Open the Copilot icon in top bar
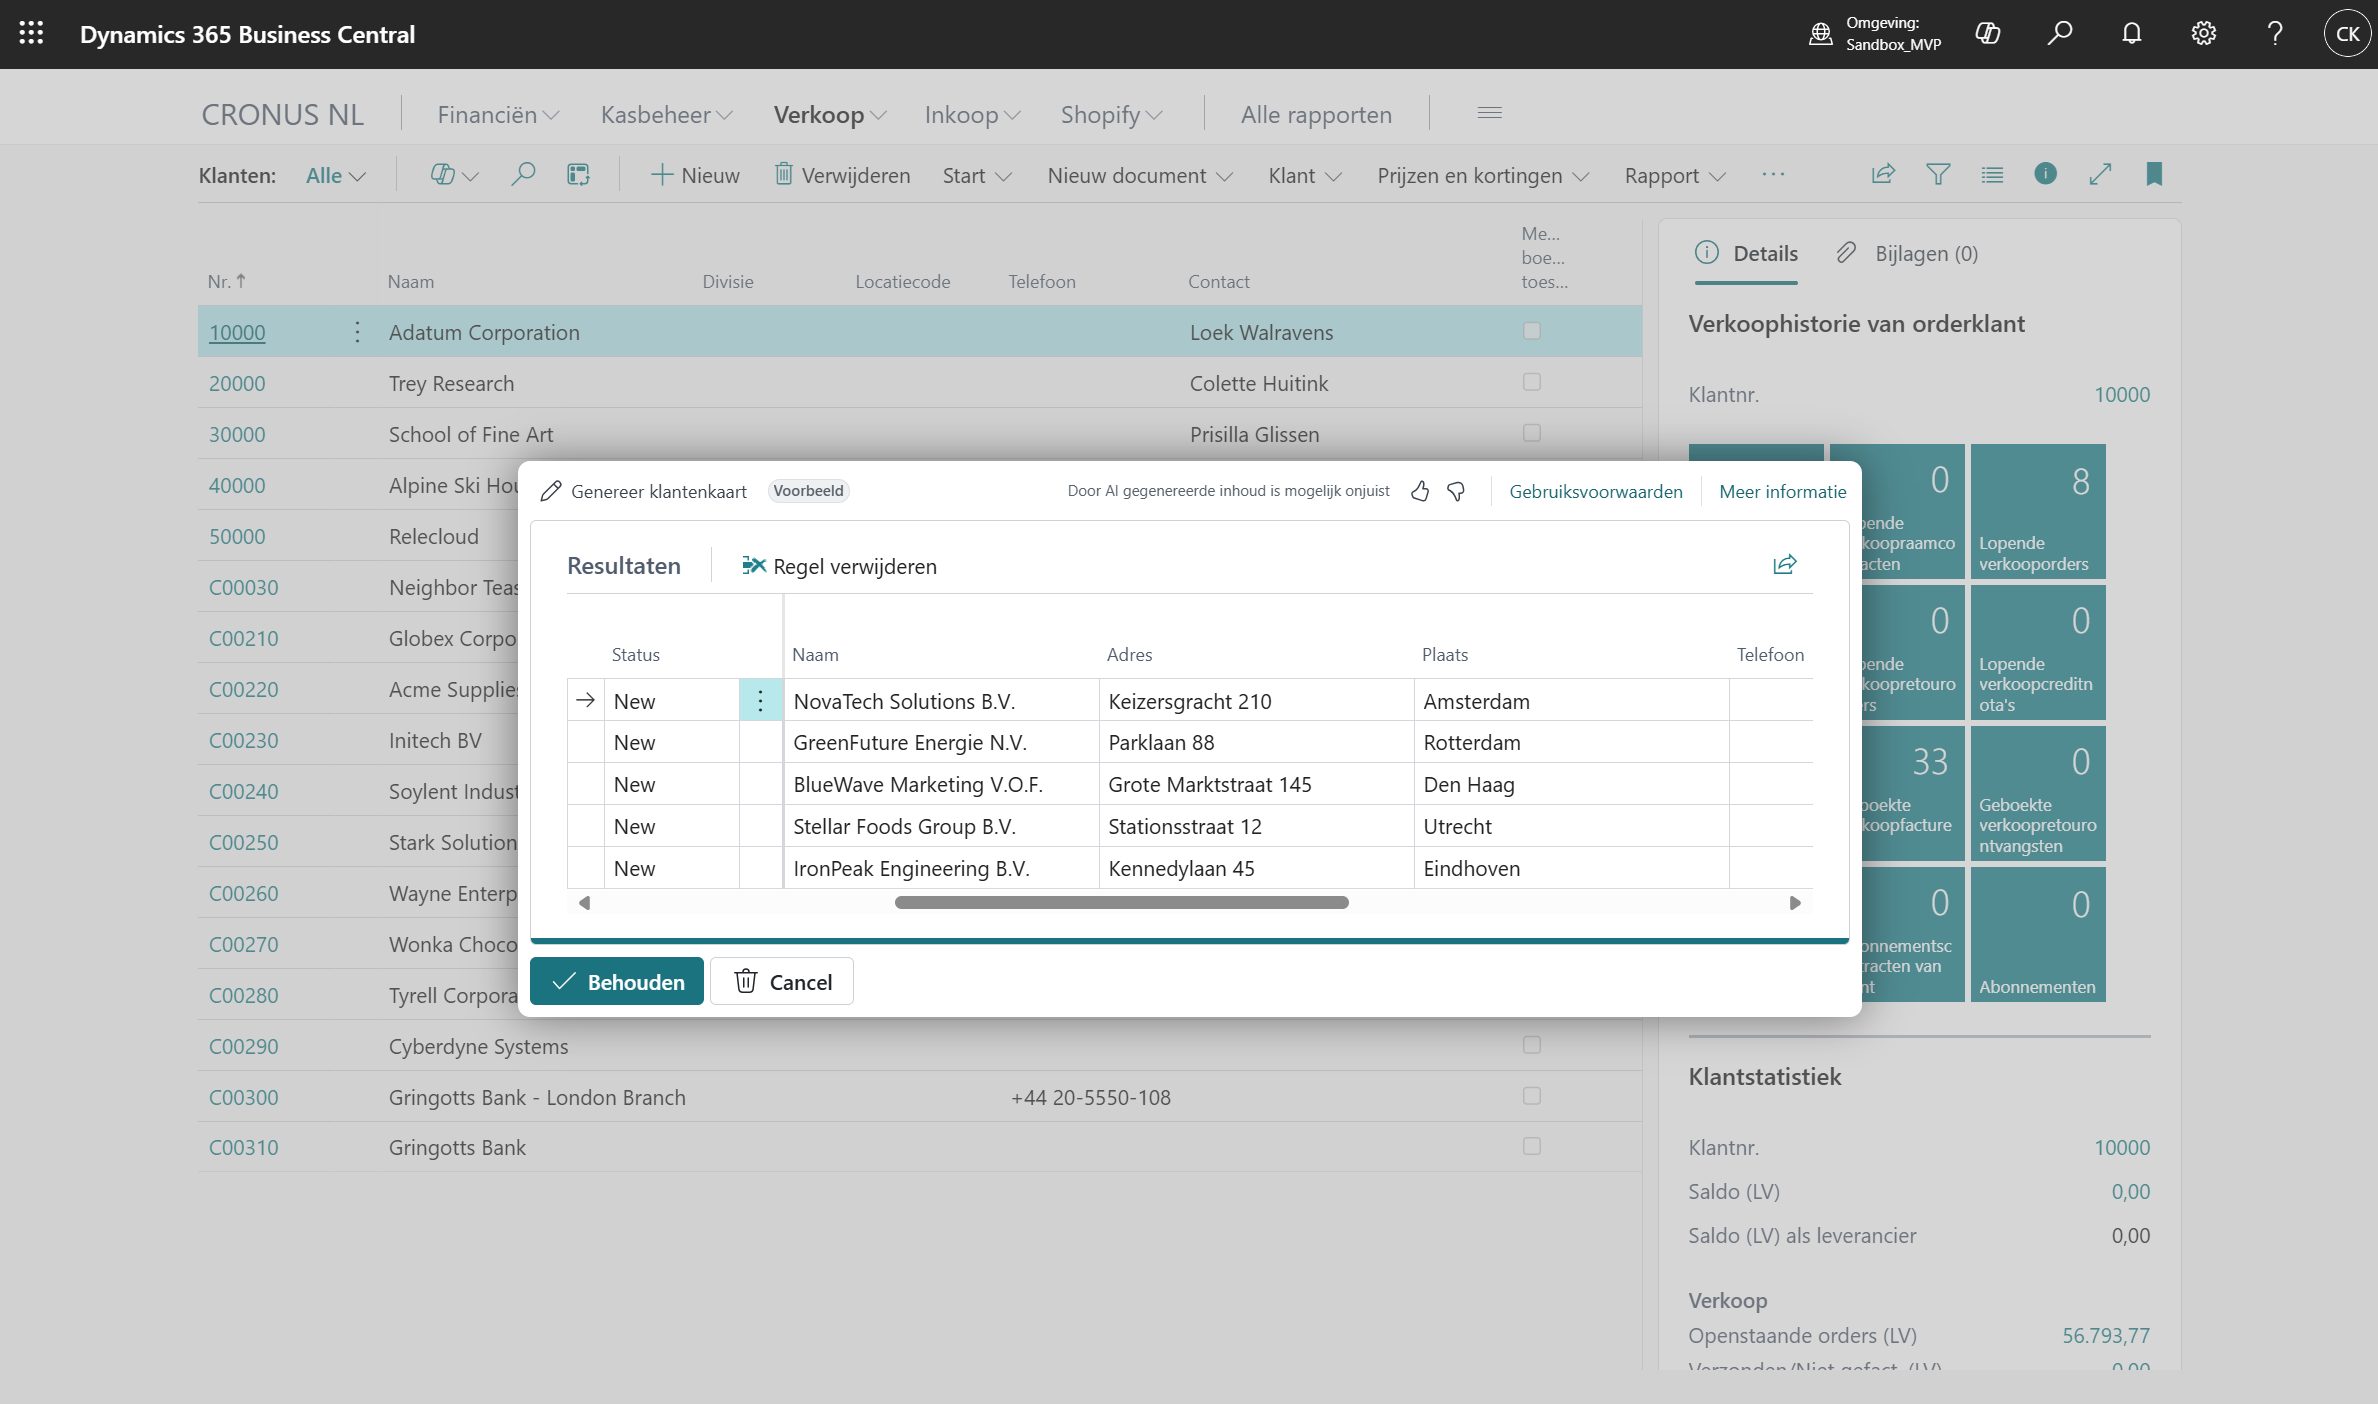The height and width of the screenshot is (1404, 2378). point(1987,34)
